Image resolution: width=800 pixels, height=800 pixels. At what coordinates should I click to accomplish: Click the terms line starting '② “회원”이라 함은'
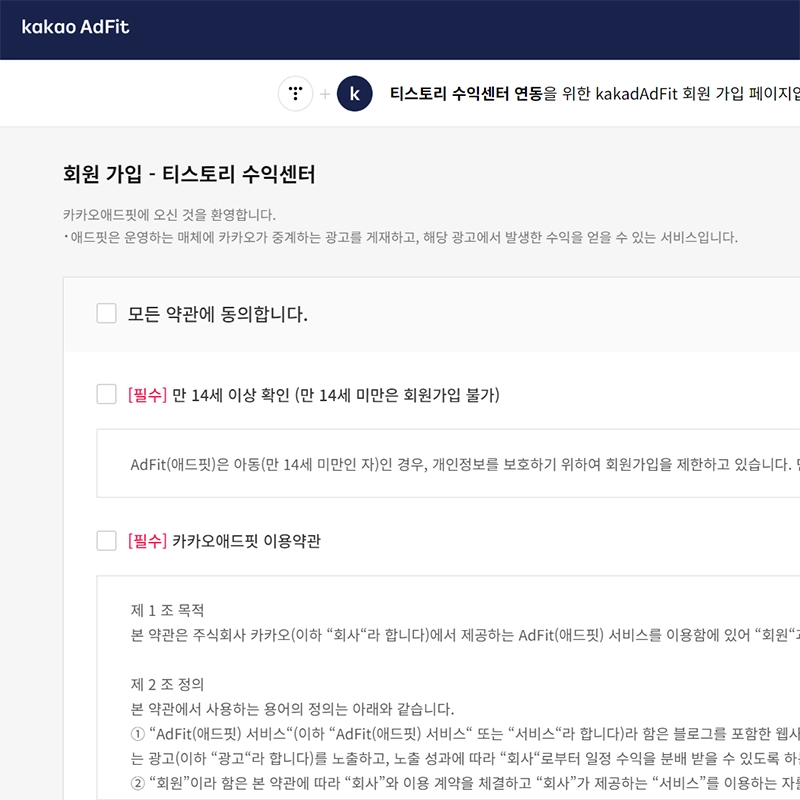(465, 783)
